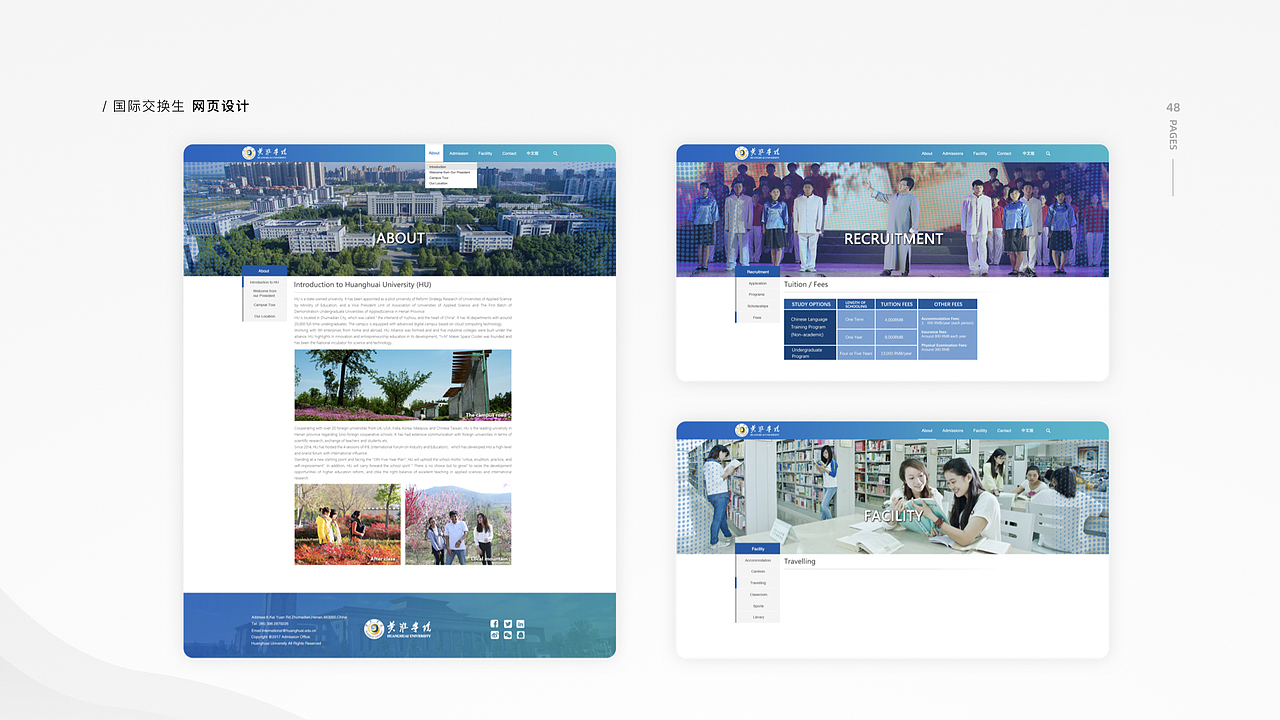Select Our Location in the About dropdown
This screenshot has width=1280, height=720.
pyautogui.click(x=439, y=184)
